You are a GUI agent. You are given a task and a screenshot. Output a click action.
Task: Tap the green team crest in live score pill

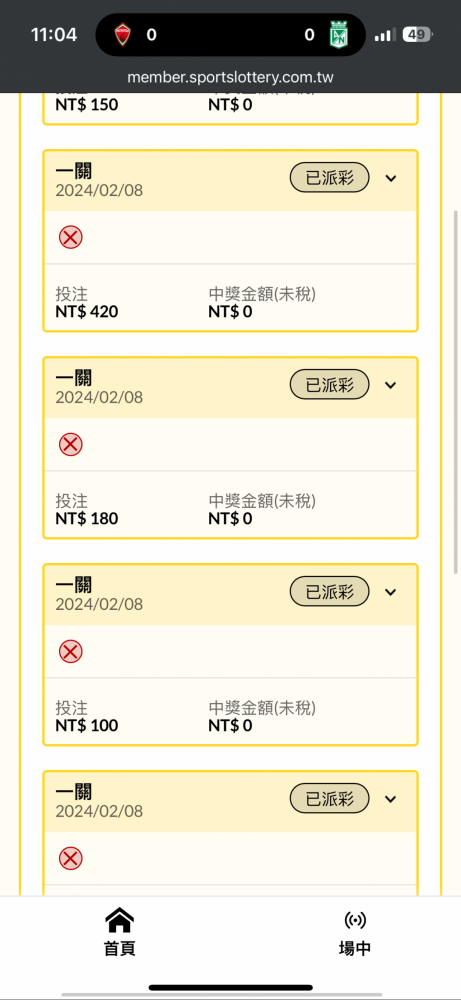[x=337, y=34]
